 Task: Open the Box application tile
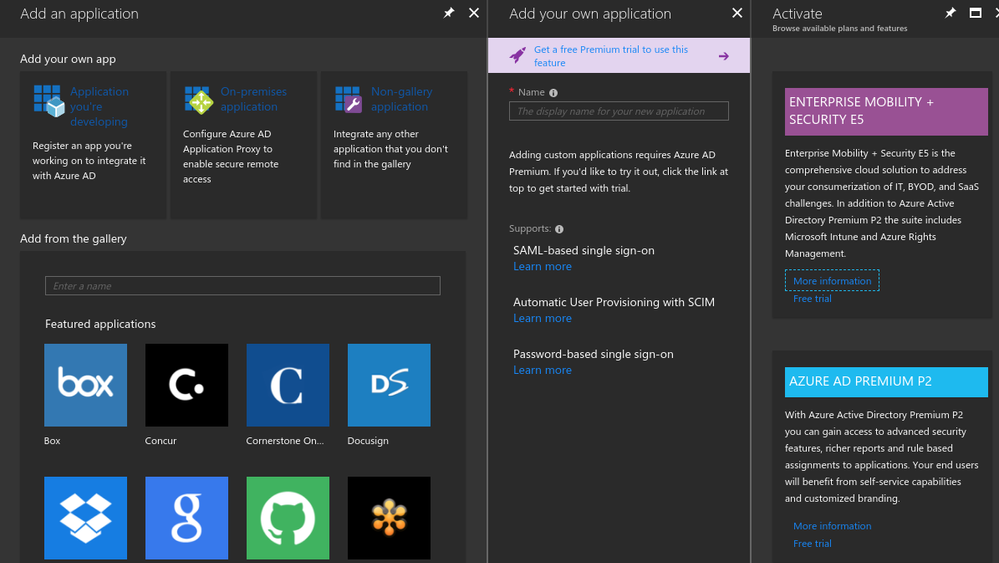(x=85, y=385)
